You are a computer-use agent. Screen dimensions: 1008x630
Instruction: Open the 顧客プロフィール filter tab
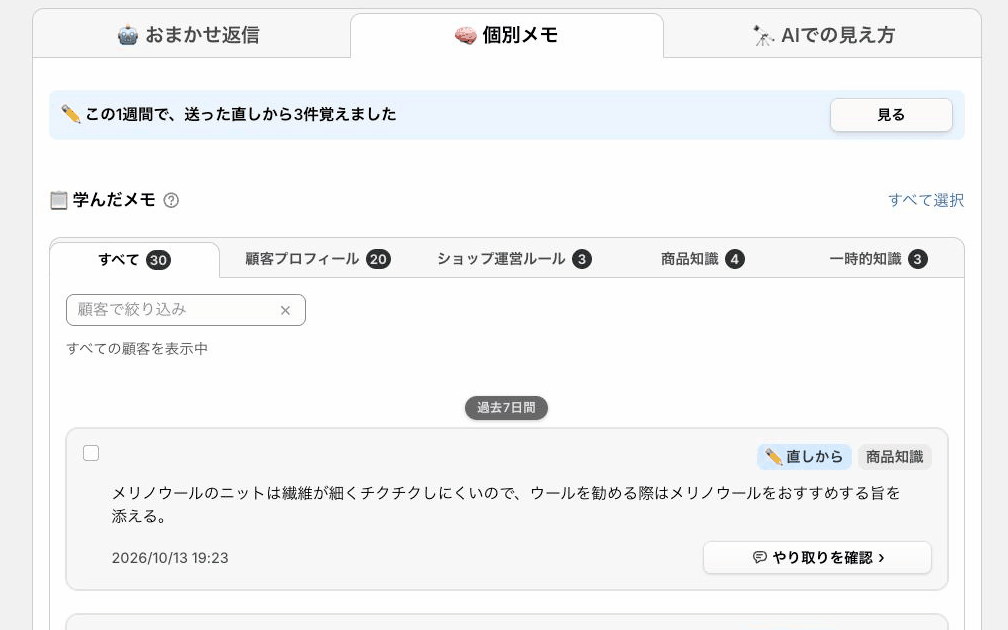pyautogui.click(x=318, y=259)
